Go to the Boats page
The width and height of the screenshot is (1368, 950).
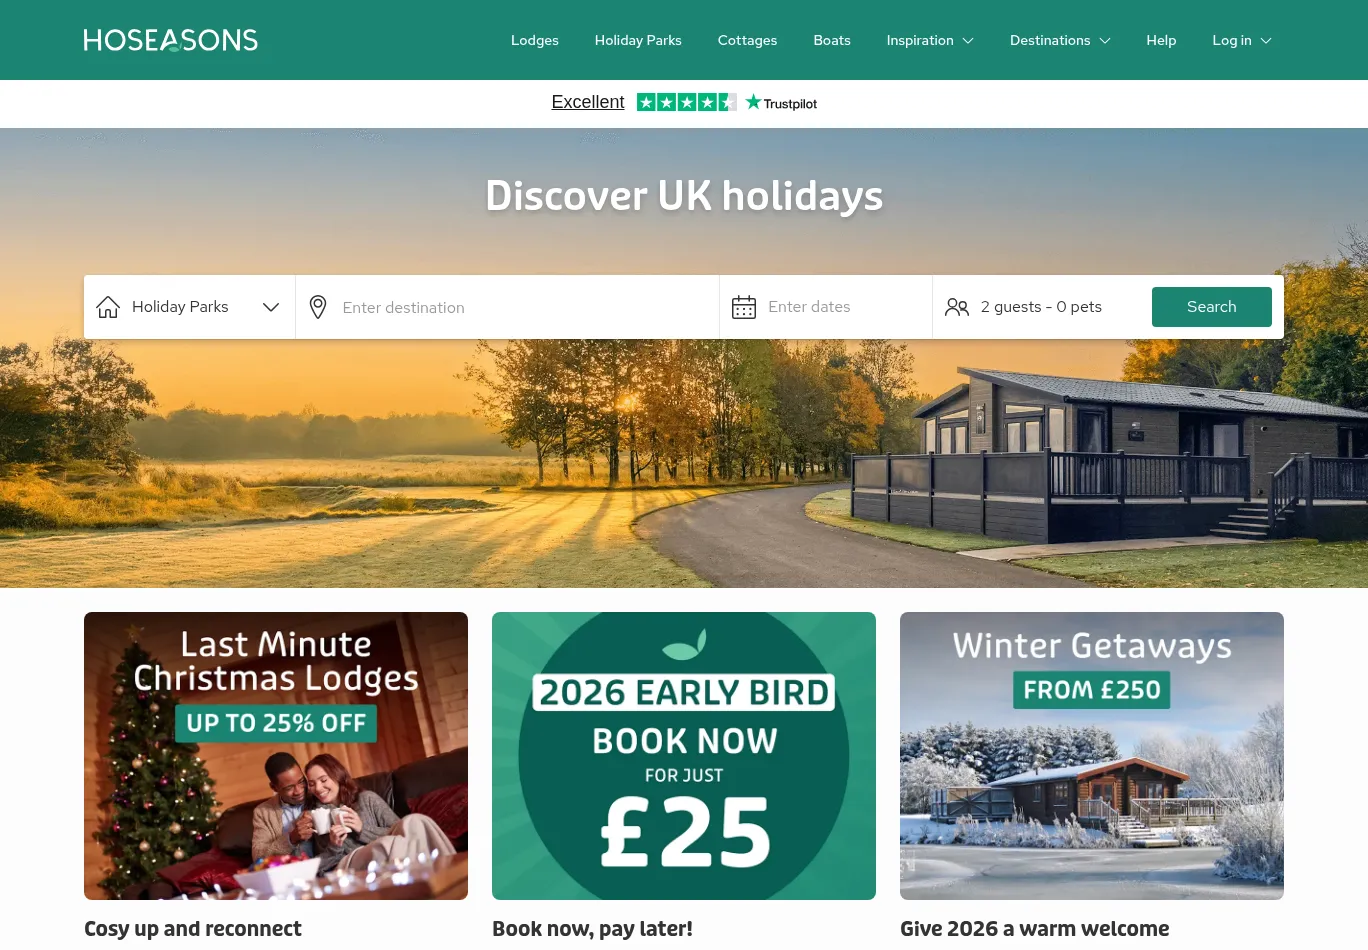(x=832, y=40)
